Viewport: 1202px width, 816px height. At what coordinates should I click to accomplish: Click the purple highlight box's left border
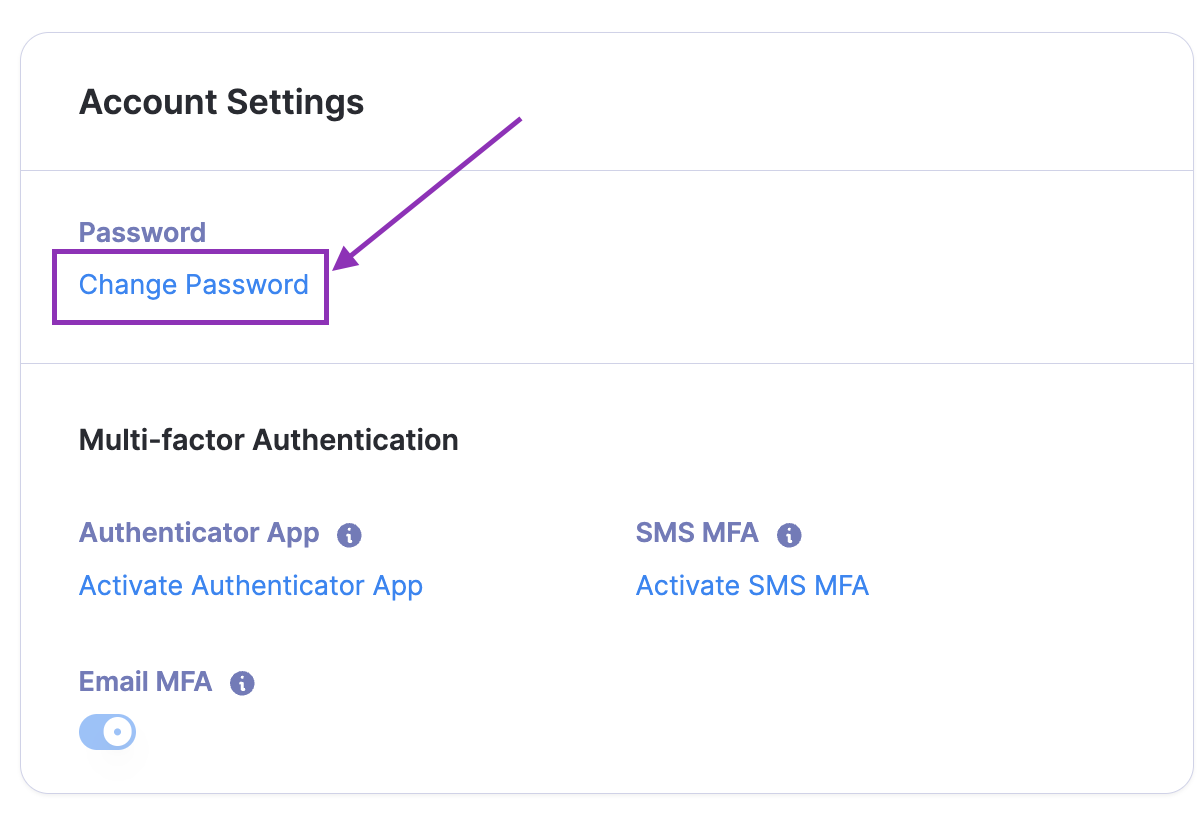[x=54, y=286]
